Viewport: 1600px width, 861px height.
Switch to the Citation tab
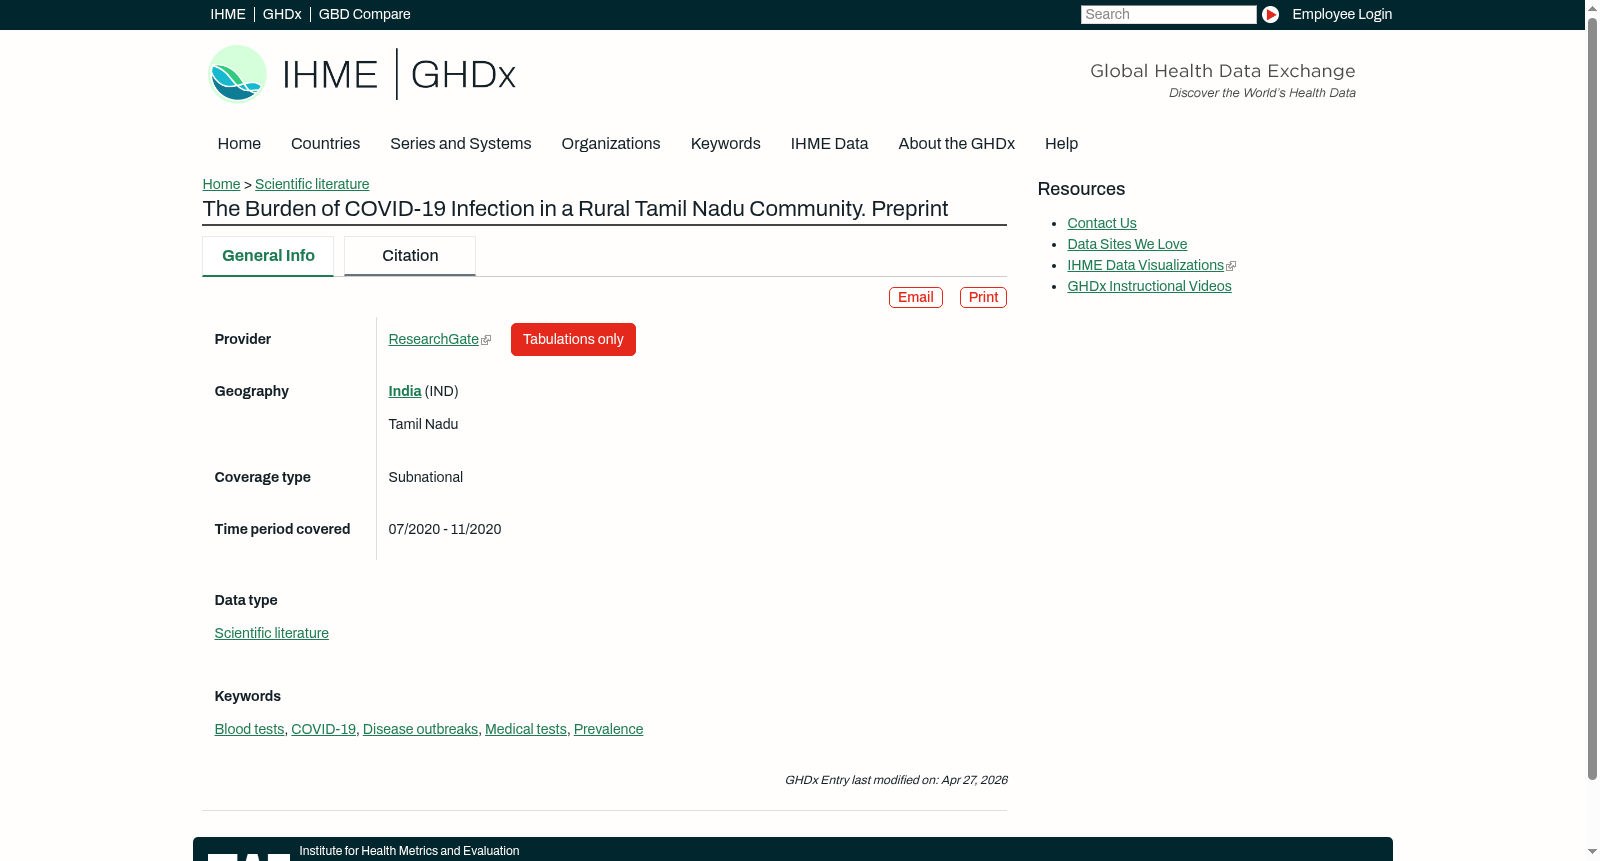[x=410, y=256]
